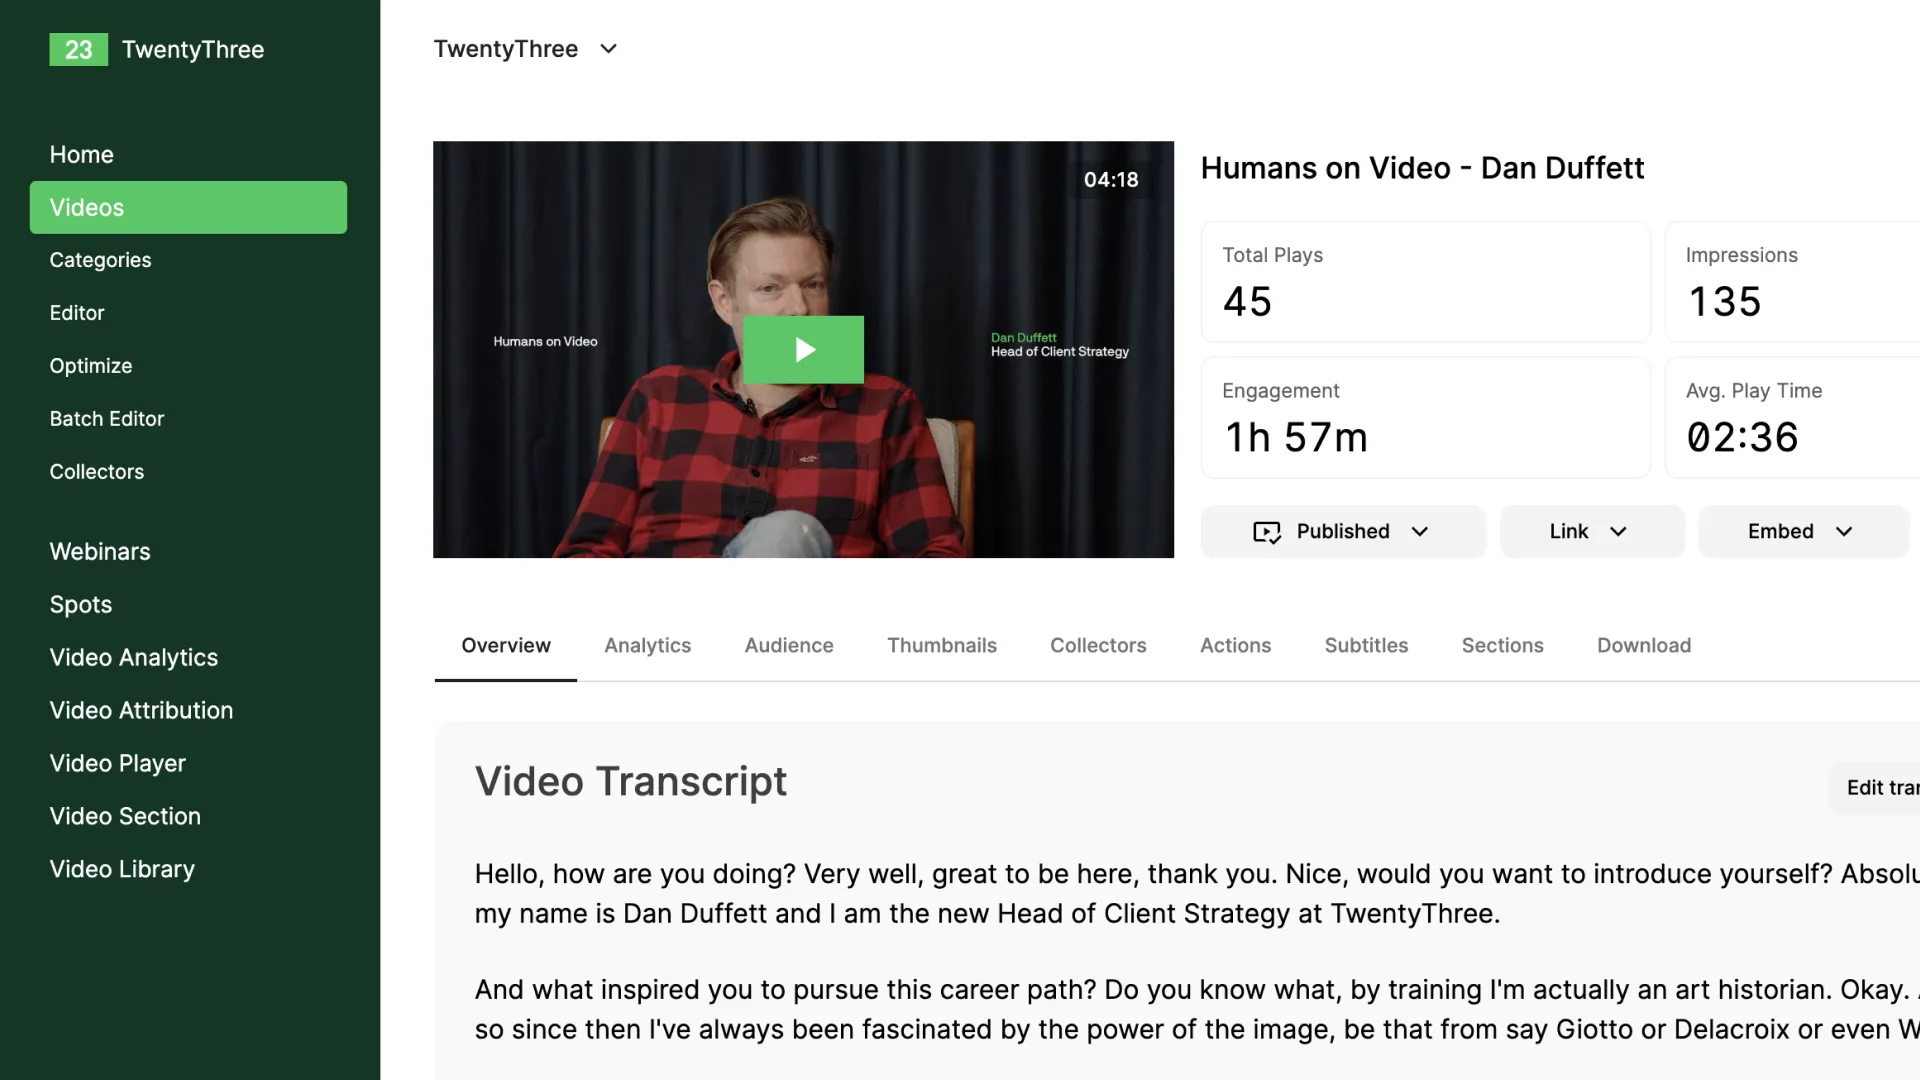The width and height of the screenshot is (1920, 1080).
Task: Open Spots in the sidebar
Action: pos(81,605)
